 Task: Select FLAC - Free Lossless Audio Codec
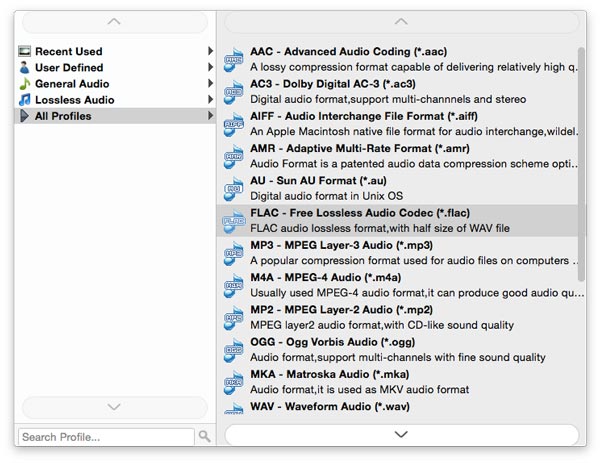click(398, 221)
